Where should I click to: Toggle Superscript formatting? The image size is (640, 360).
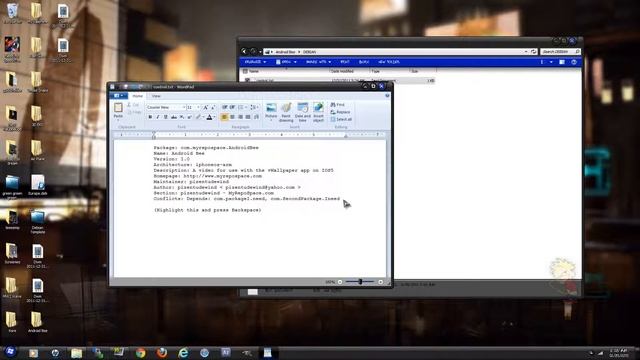click(x=190, y=117)
